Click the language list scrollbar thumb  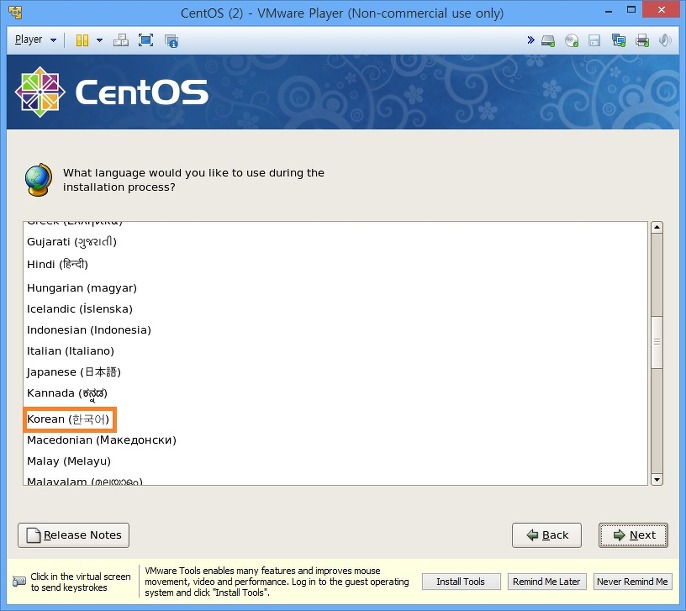(656, 342)
